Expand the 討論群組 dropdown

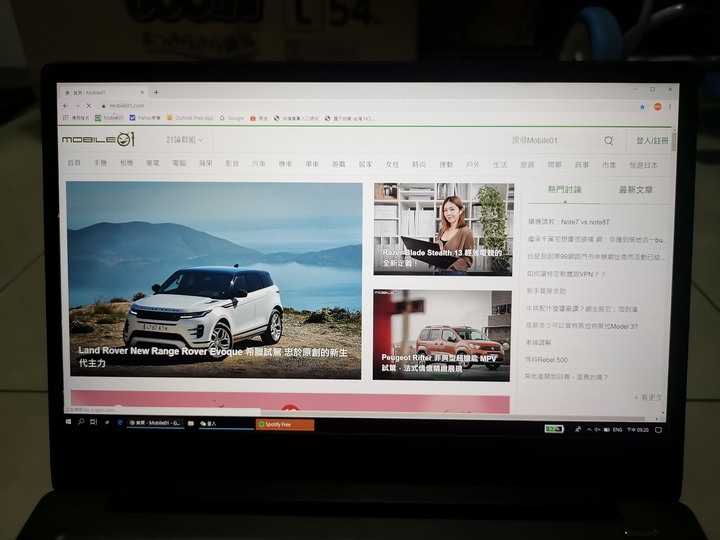click(185, 140)
